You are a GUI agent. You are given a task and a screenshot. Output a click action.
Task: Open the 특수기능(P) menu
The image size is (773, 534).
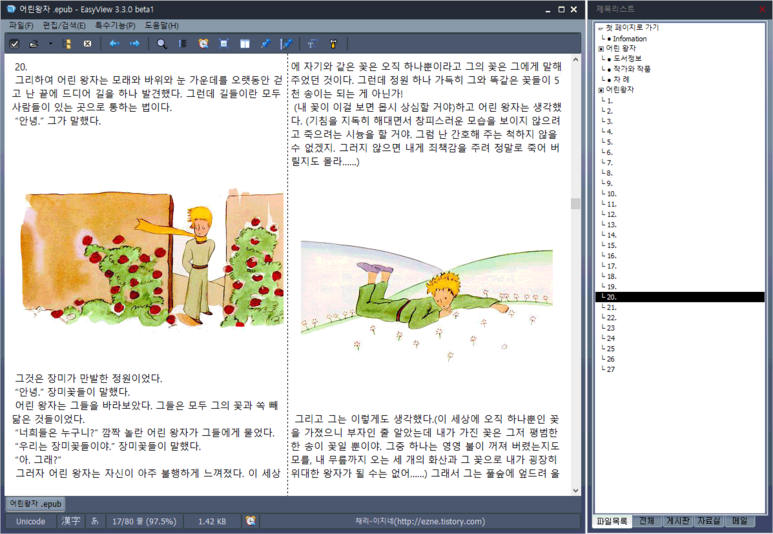[x=115, y=25]
